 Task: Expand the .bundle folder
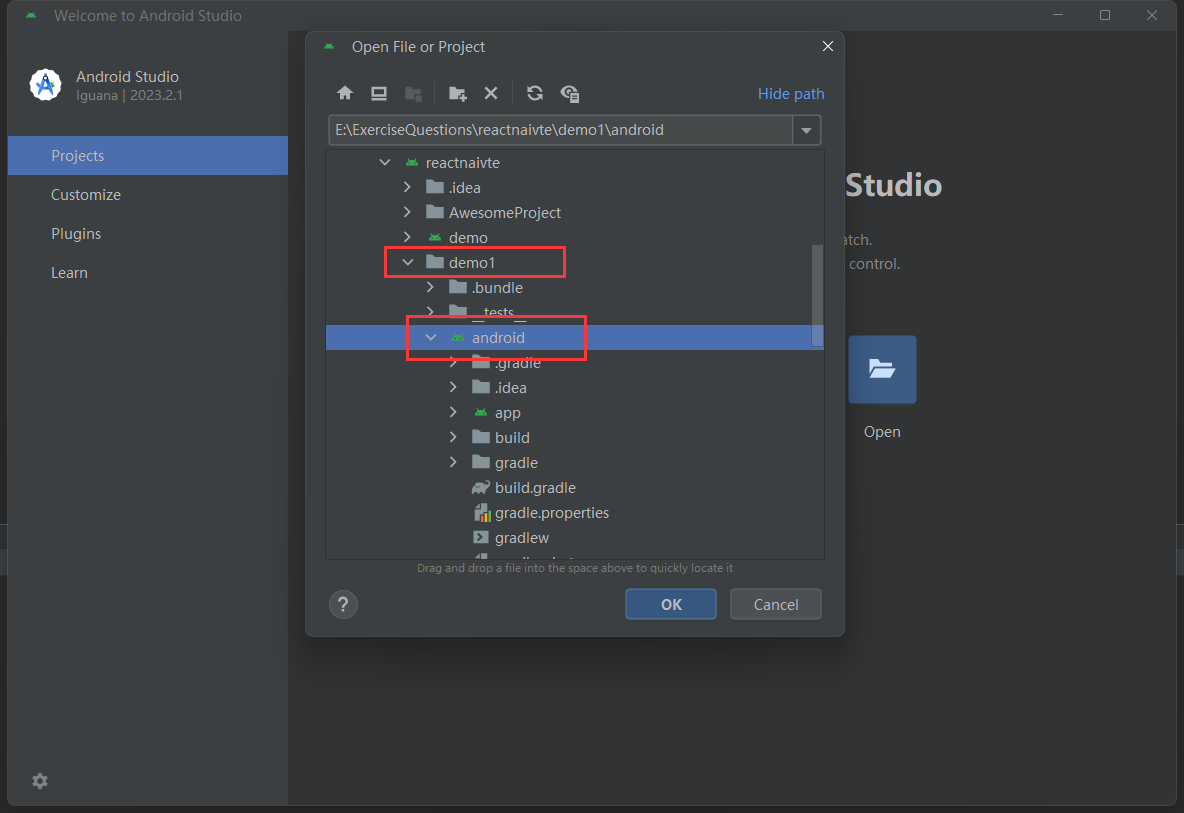[x=430, y=287]
